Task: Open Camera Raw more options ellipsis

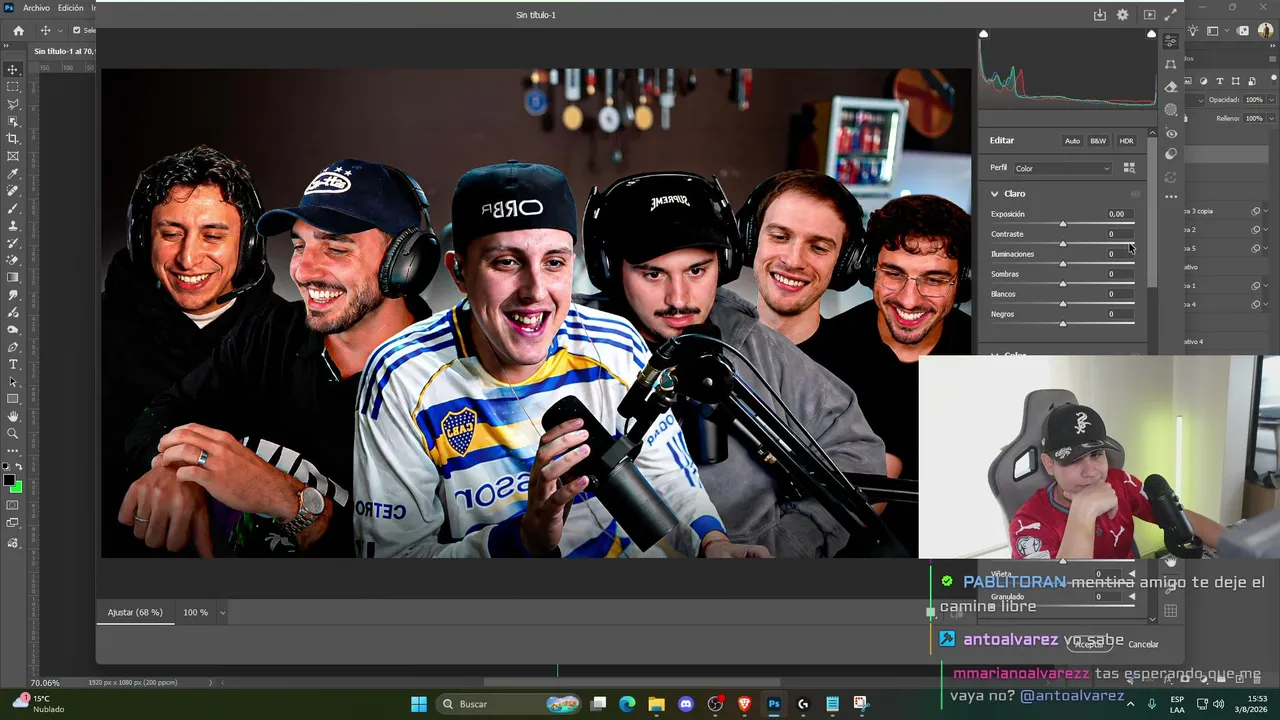Action: click(1171, 196)
